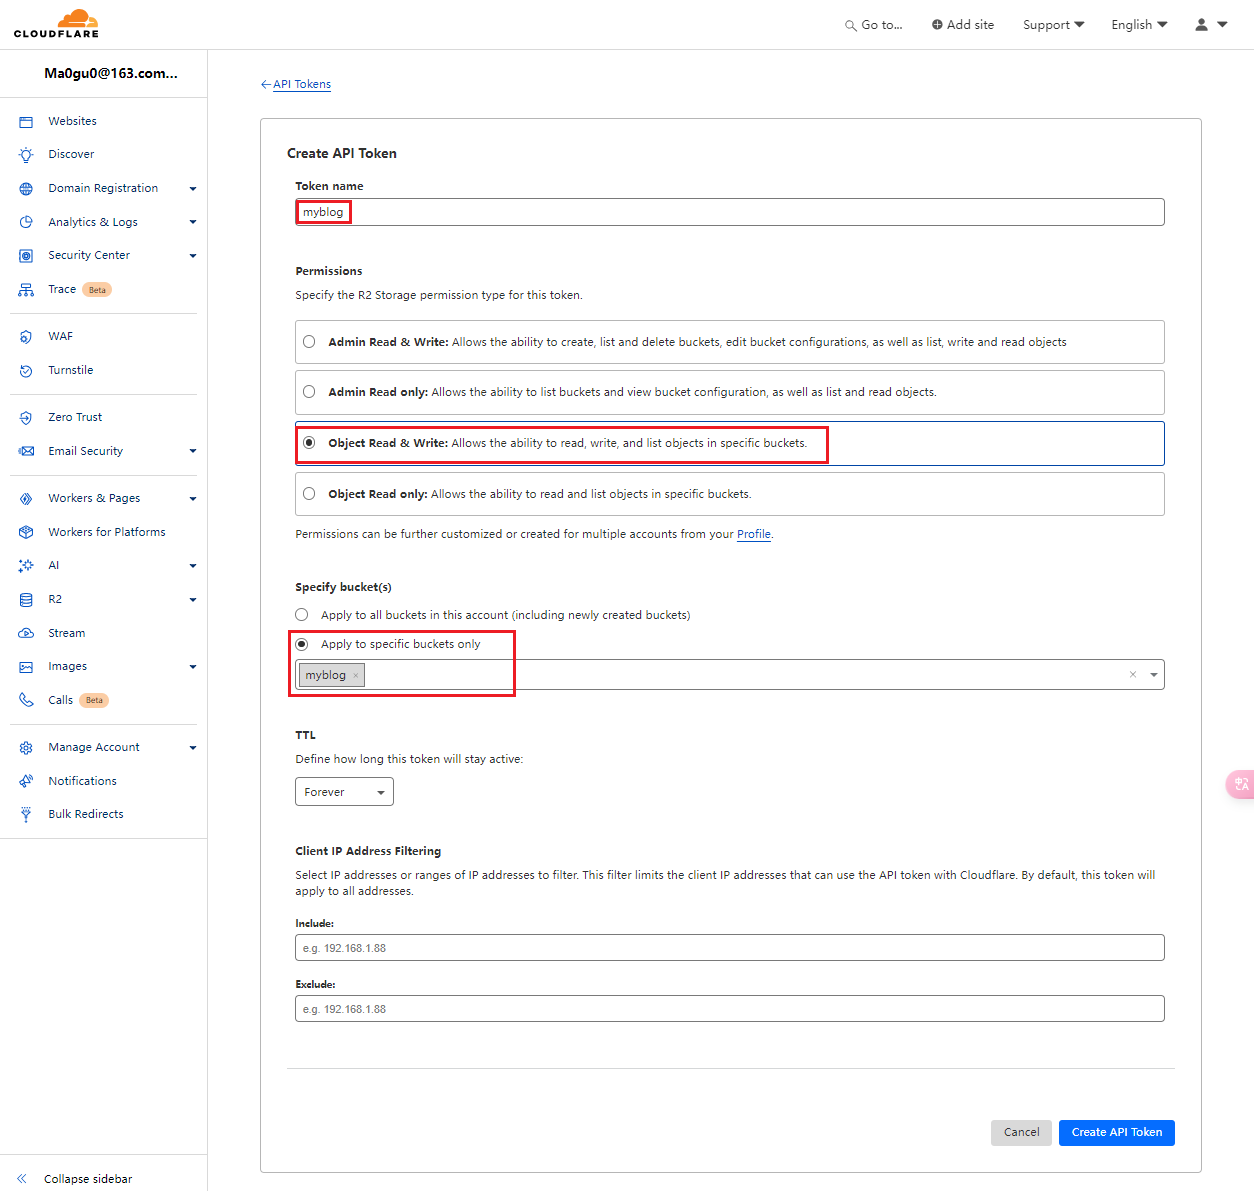Click the Exclude IP address field
This screenshot has height=1191, width=1254.
[x=730, y=1009]
